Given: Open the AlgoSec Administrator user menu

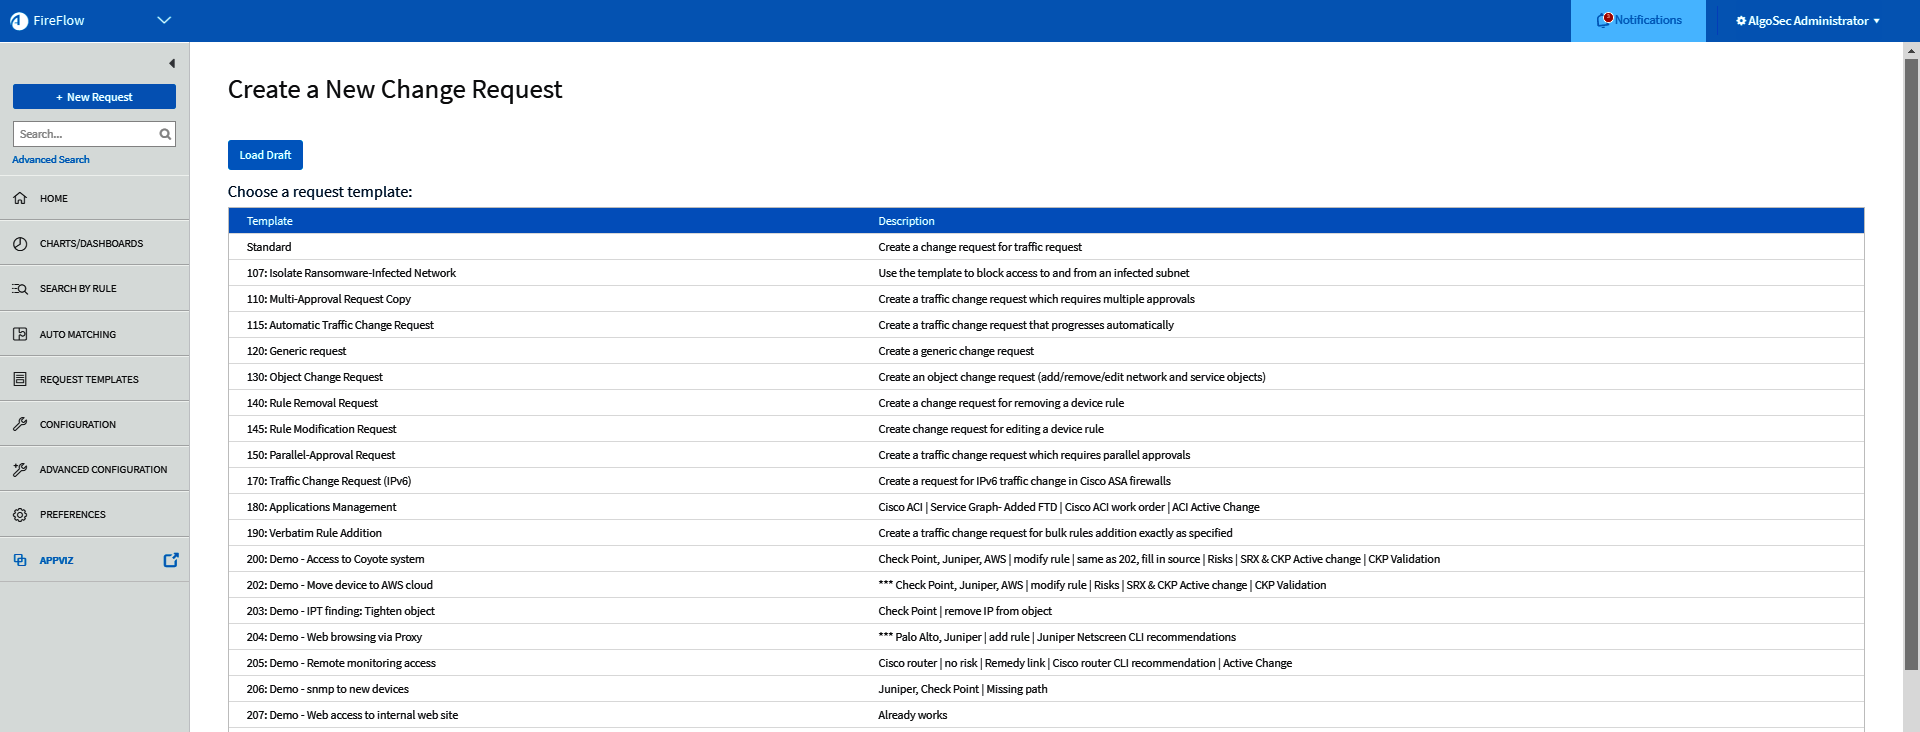Looking at the screenshot, I should [1808, 21].
